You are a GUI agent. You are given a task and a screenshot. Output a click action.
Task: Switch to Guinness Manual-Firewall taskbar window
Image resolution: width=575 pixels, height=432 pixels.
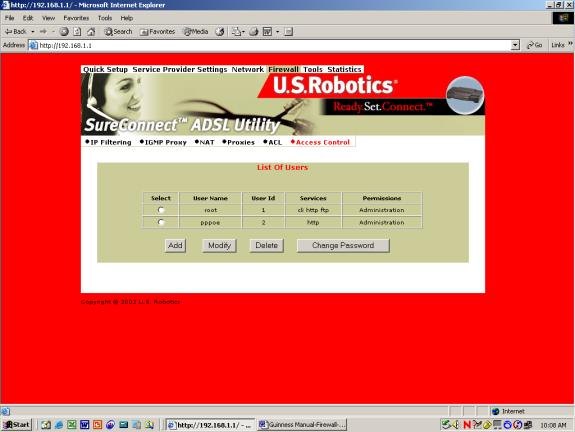(302, 425)
